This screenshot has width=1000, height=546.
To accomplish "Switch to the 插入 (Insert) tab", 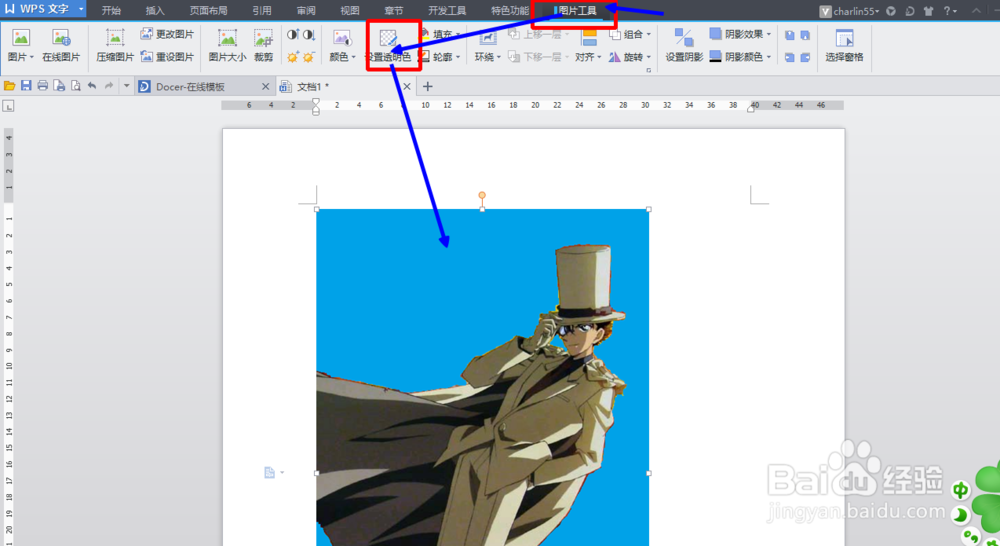I will coord(155,11).
